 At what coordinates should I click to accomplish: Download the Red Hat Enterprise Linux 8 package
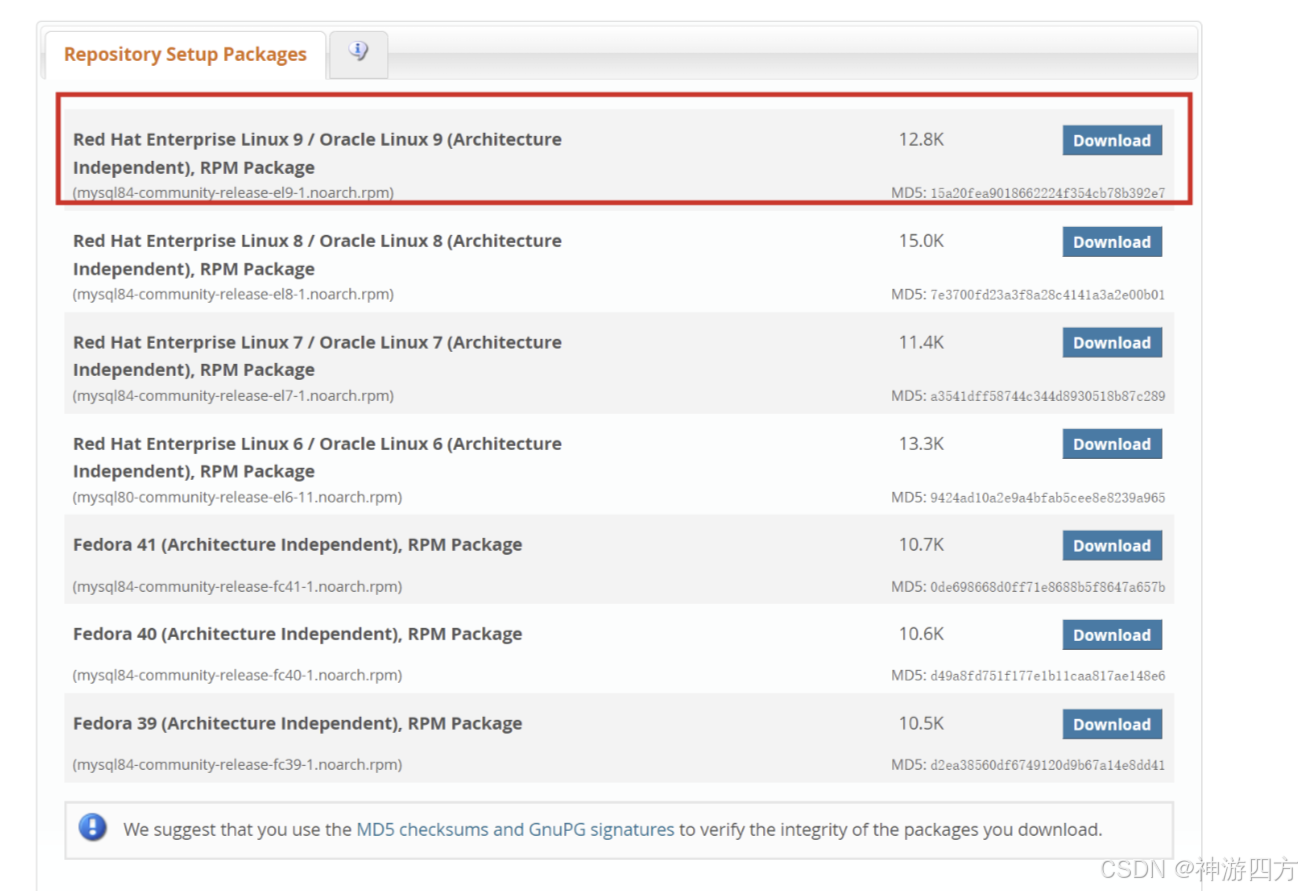pyautogui.click(x=1112, y=242)
